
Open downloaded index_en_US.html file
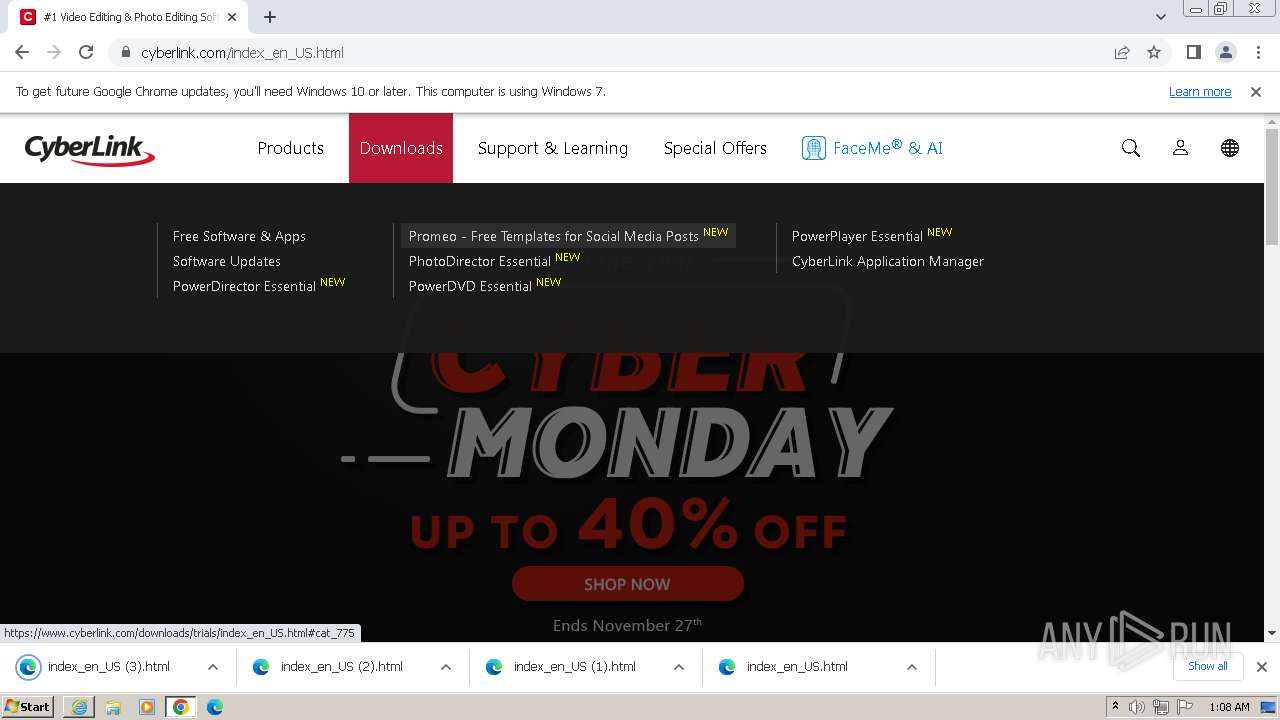click(x=799, y=667)
